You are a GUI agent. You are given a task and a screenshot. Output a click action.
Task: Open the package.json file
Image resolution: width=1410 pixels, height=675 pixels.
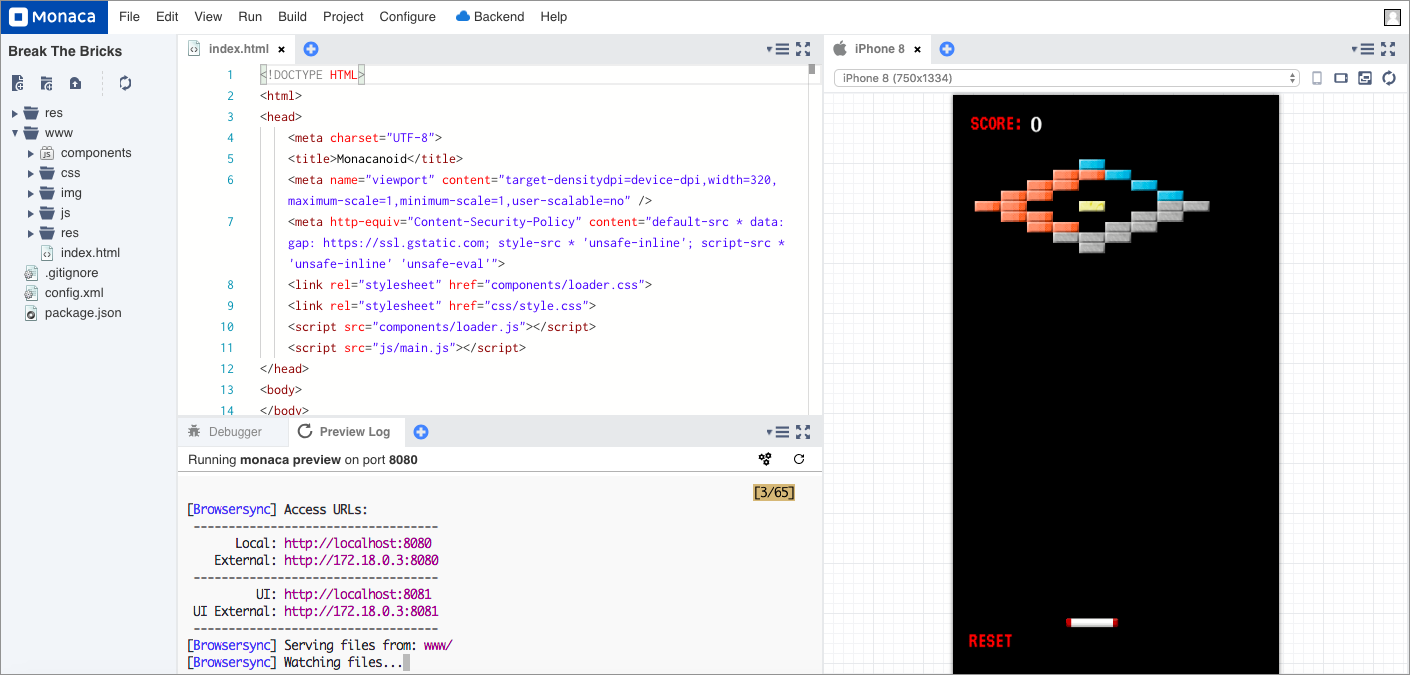coord(82,313)
